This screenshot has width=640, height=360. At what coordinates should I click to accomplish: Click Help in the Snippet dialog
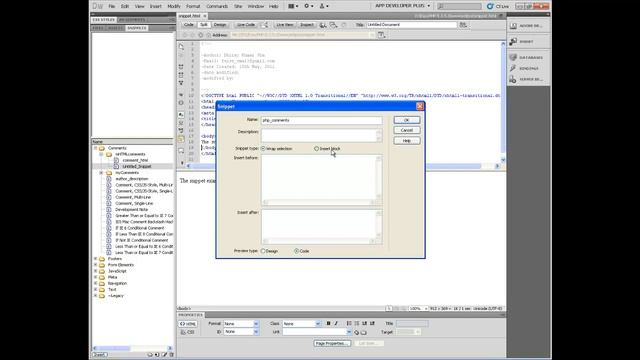pos(407,140)
